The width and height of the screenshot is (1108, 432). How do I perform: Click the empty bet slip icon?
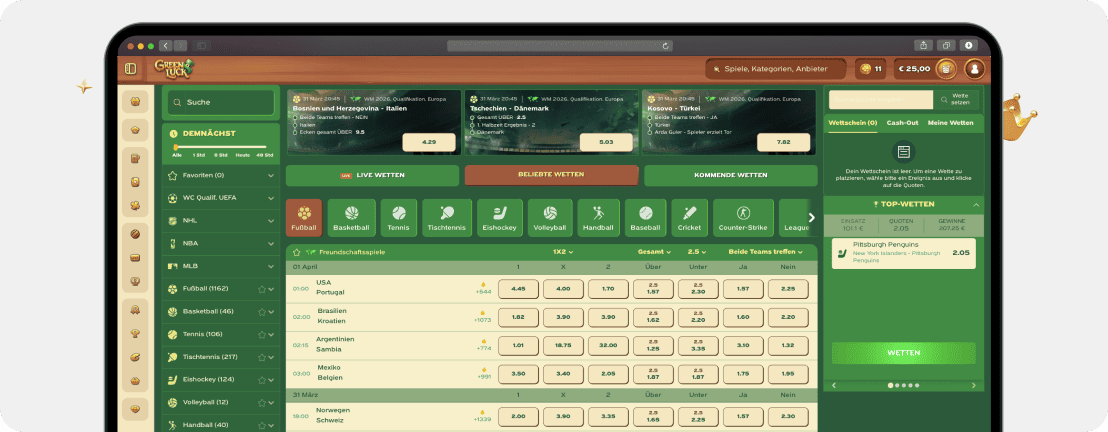903,151
